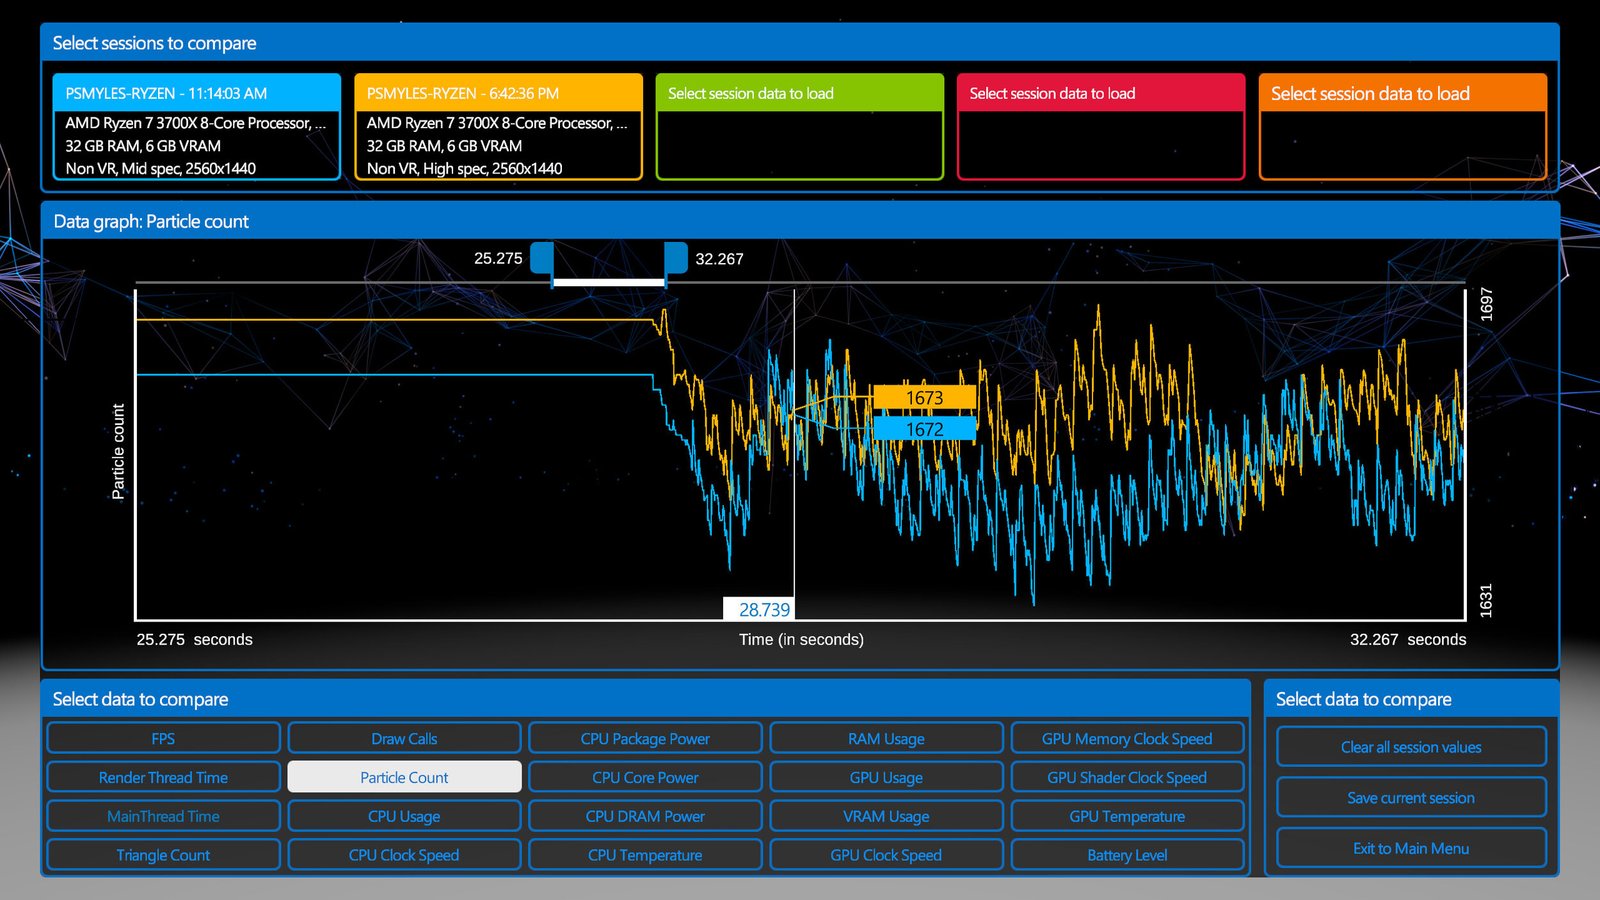Click the 28.739 time cursor label
Image resolution: width=1600 pixels, height=900 pixels.
pos(759,609)
